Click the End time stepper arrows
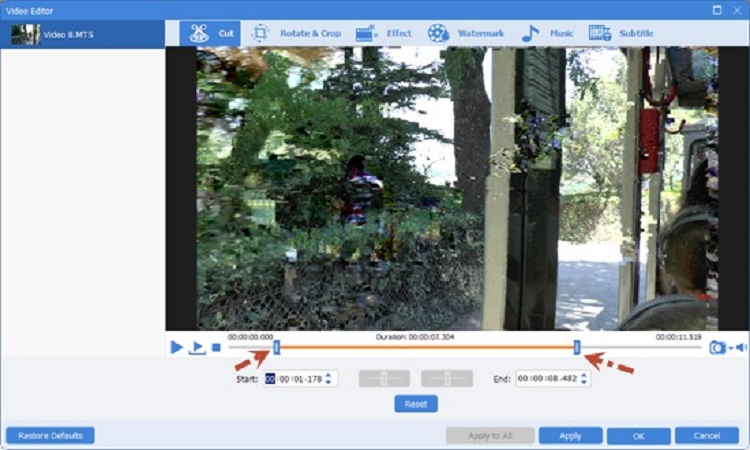This screenshot has height=450, width=750. point(585,379)
